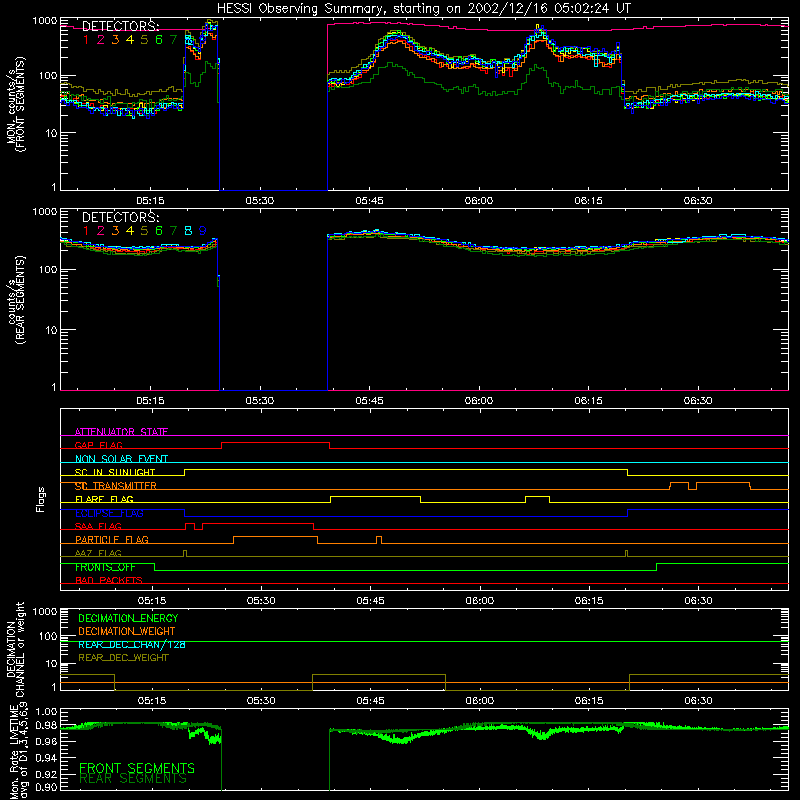Click 06:15 tick under rear segments plot
Screen dimensions: 800x800
(588, 401)
